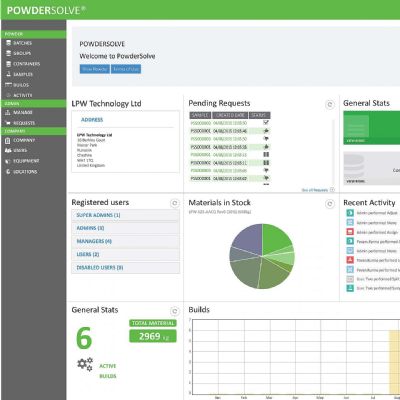Click the checkmark status icon in first pending request

pos(266,123)
